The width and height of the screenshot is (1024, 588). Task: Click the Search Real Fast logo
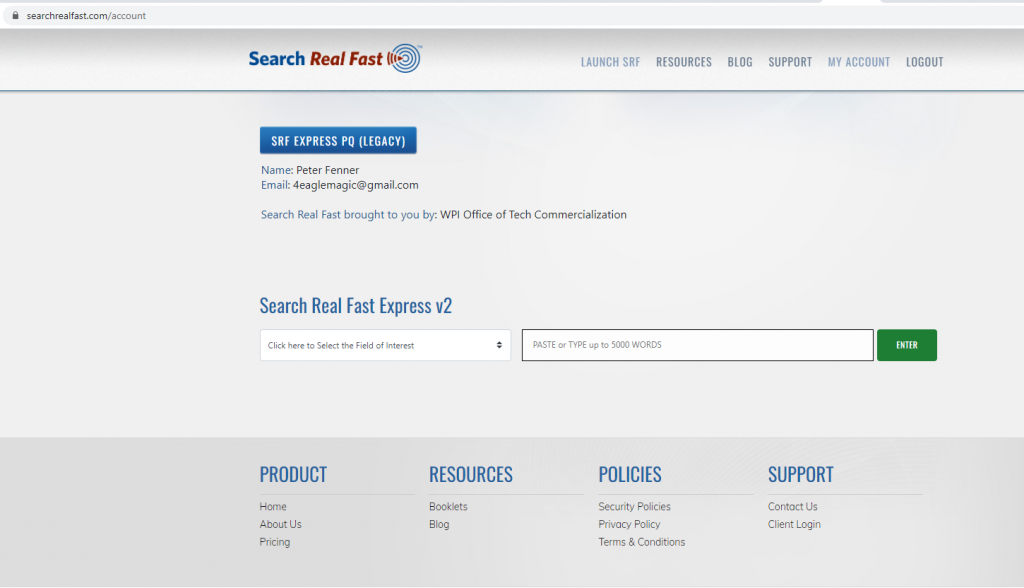(335, 59)
